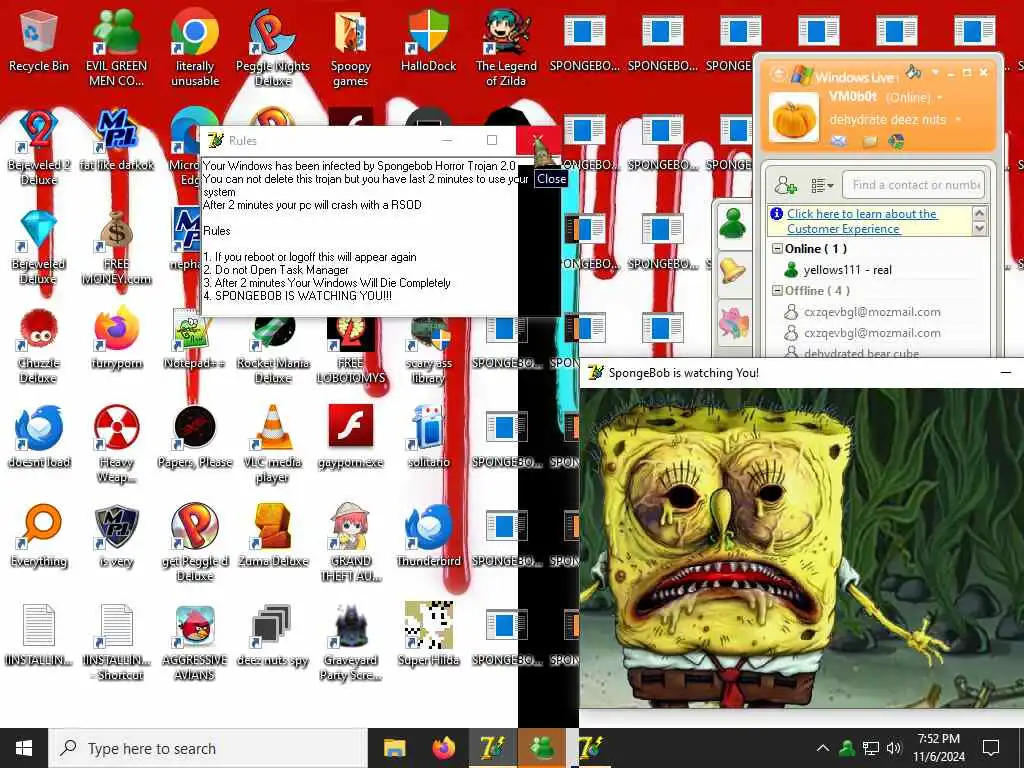This screenshot has width=1024, height=768.
Task: Open the Windows Start button
Action: (24, 748)
